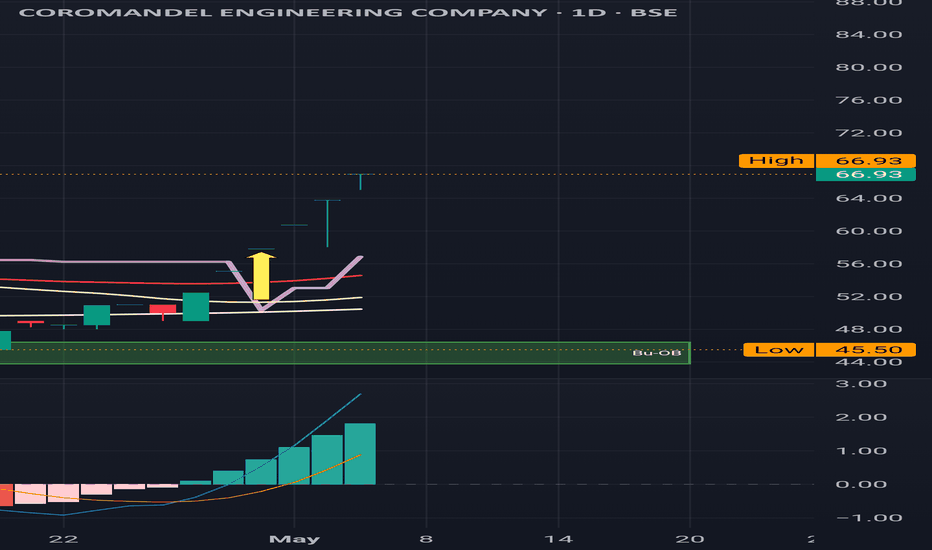Select the red candle body near 50
This screenshot has width=932, height=550.
(x=162, y=309)
